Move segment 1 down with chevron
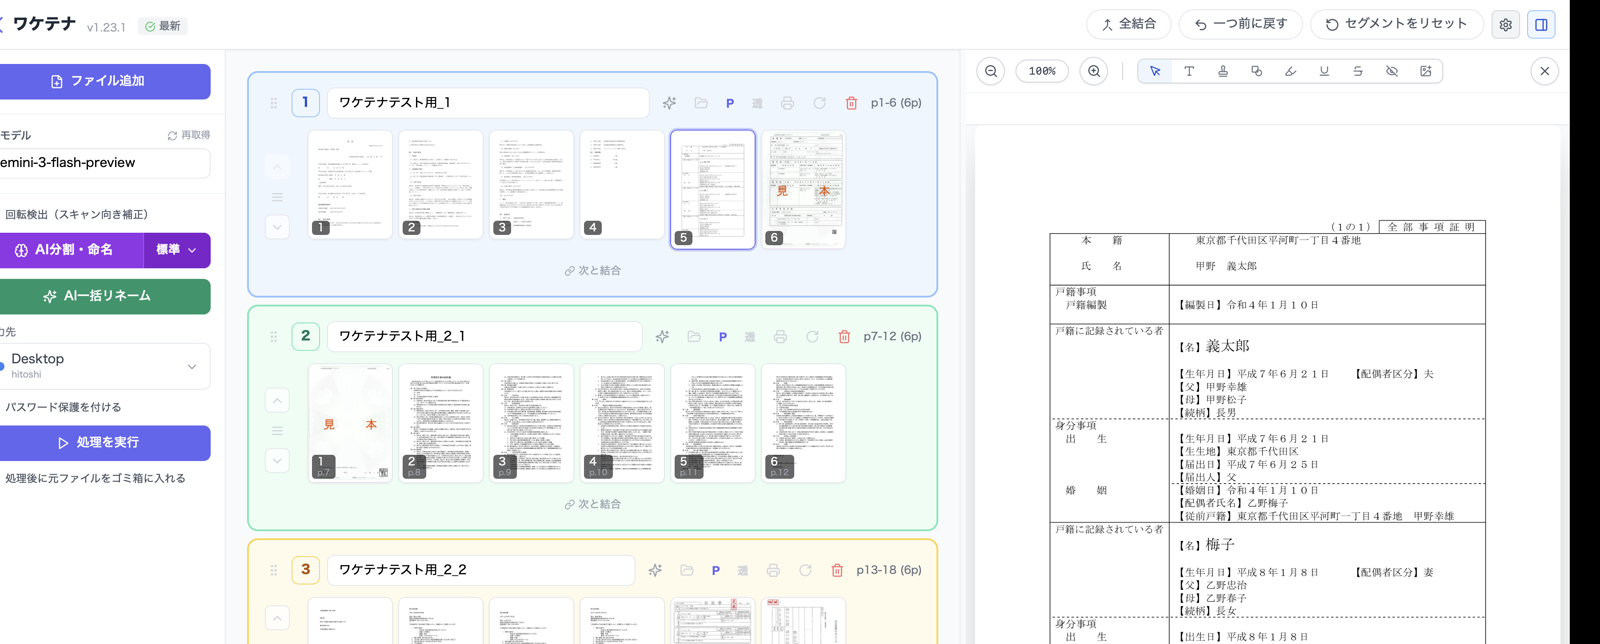This screenshot has width=1600, height=644. pyautogui.click(x=278, y=227)
